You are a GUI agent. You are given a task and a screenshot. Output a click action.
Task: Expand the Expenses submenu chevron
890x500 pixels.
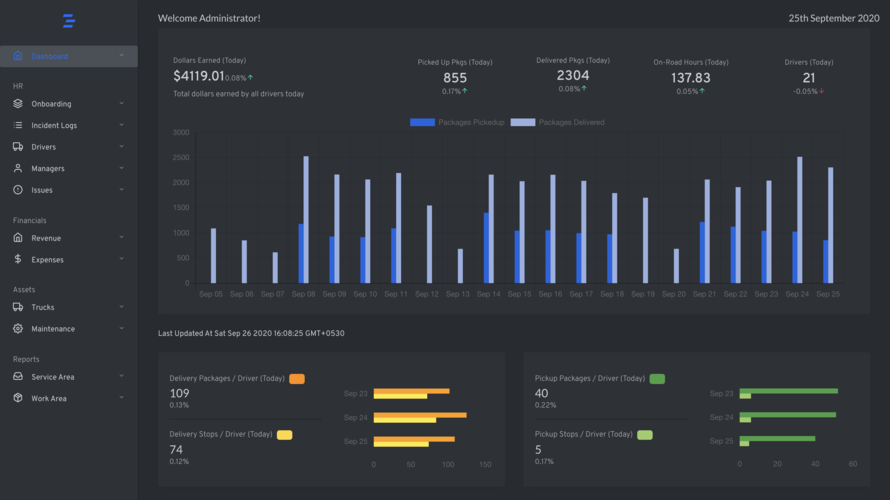click(x=121, y=259)
